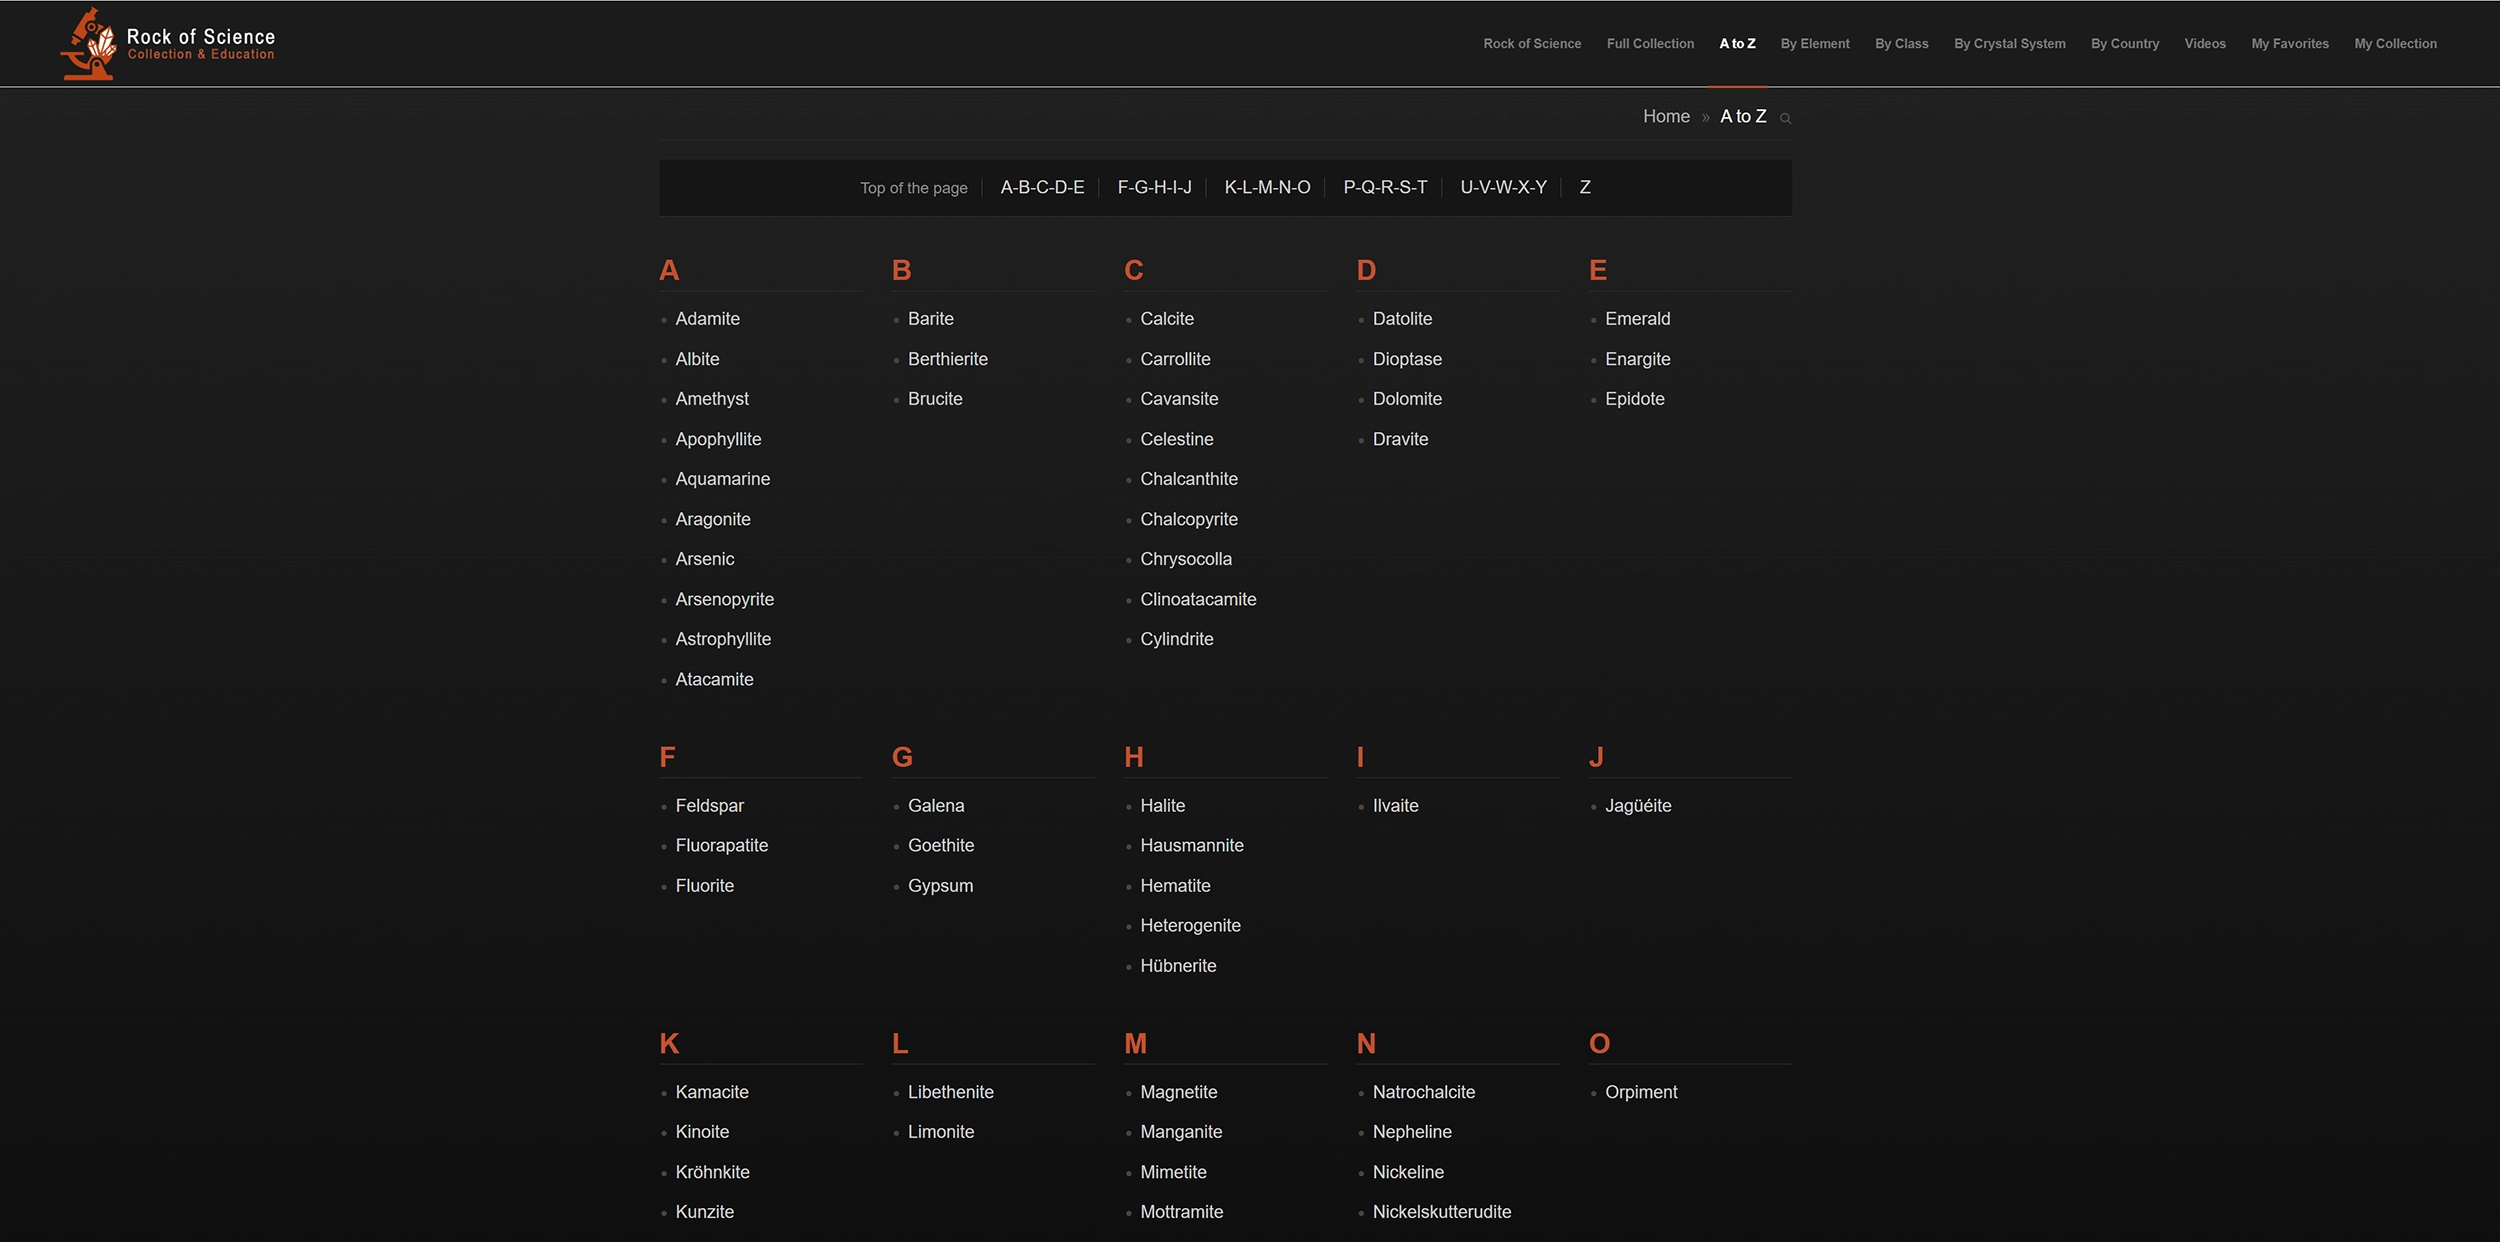Open the Galena entry
Screen dimensions: 2500x1242
(936, 806)
